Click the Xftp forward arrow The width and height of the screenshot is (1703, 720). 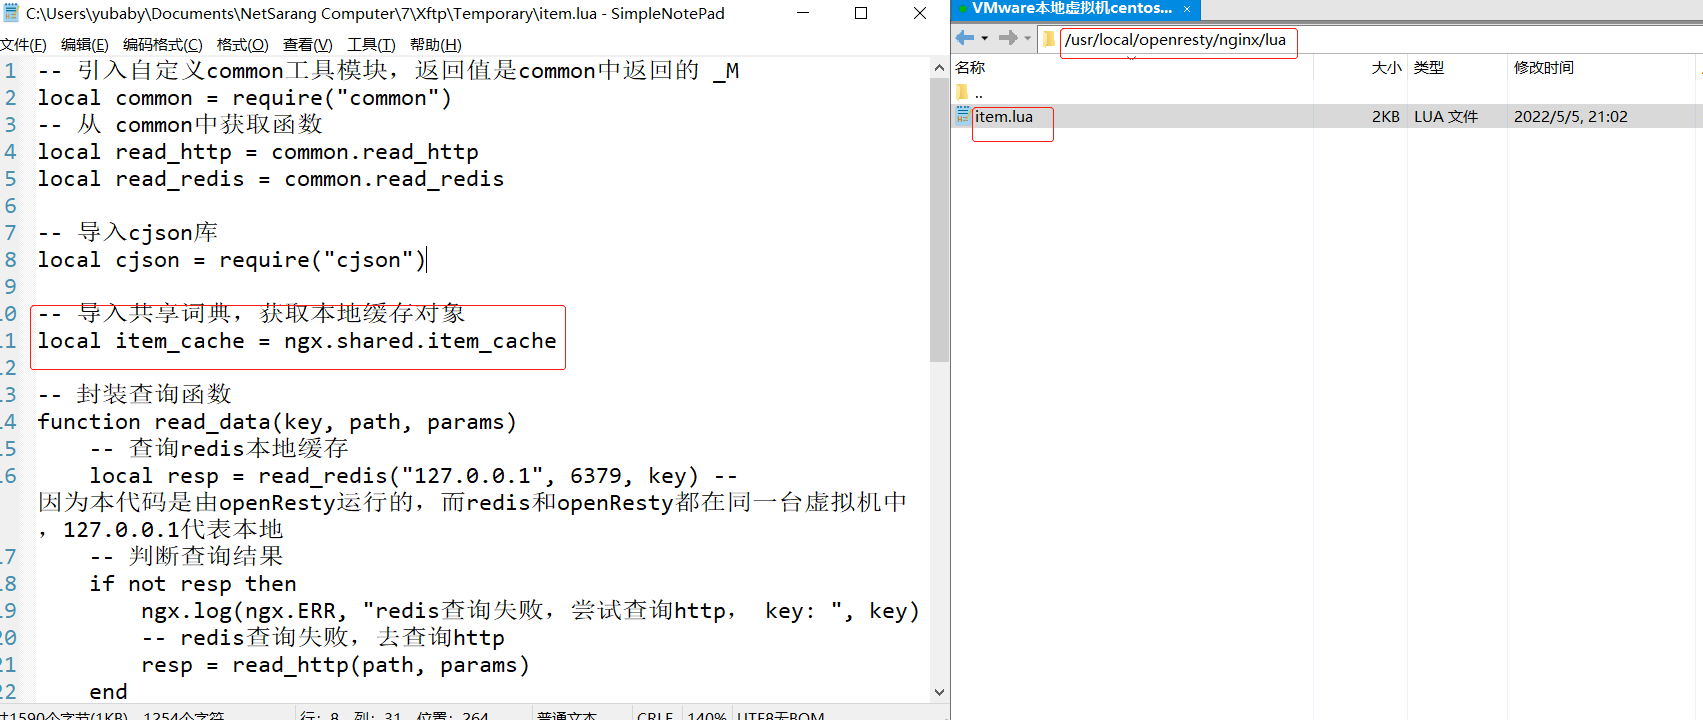1008,38
